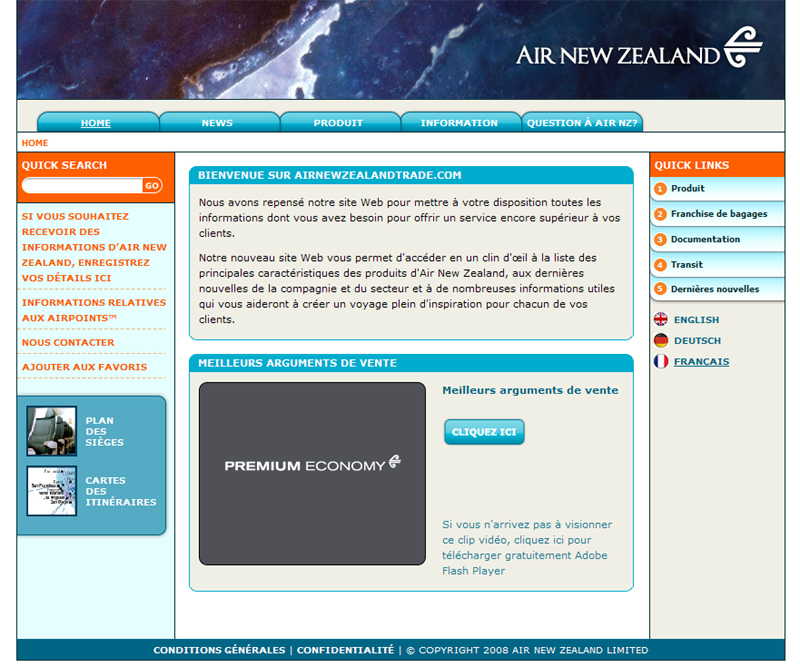Open Informations relatives aux Airpoints link
This screenshot has height=667, width=800.
(94, 310)
